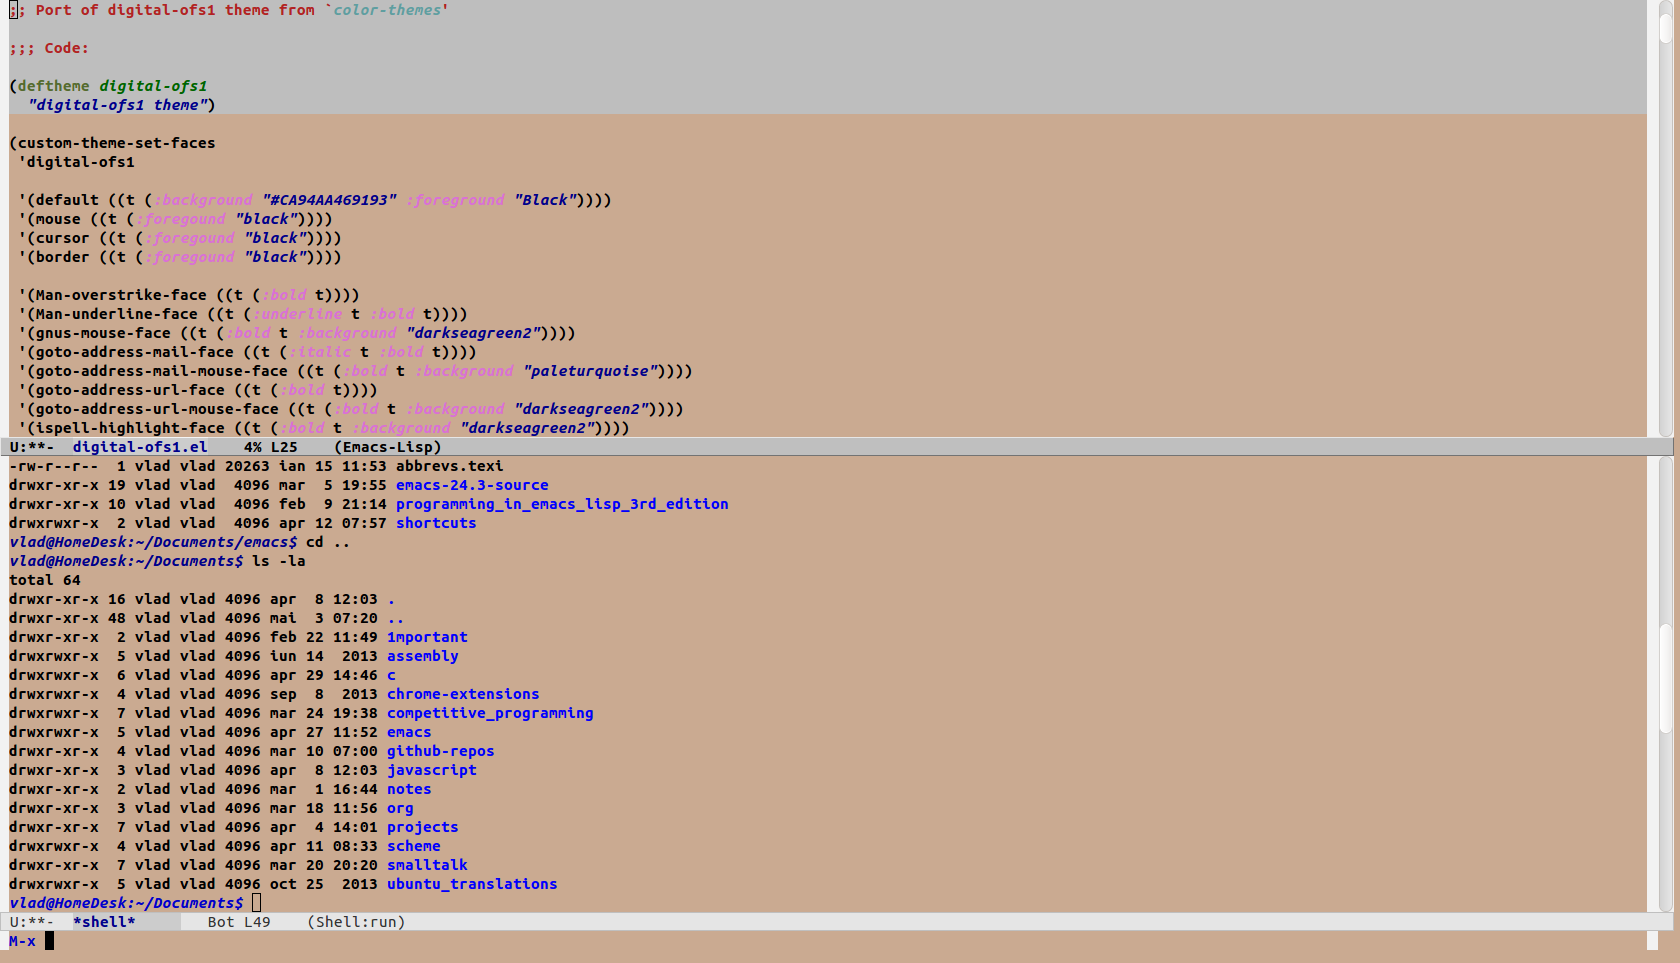Click the emacs-24.3-source directory name
This screenshot has width=1680, height=963.
click(x=472, y=485)
